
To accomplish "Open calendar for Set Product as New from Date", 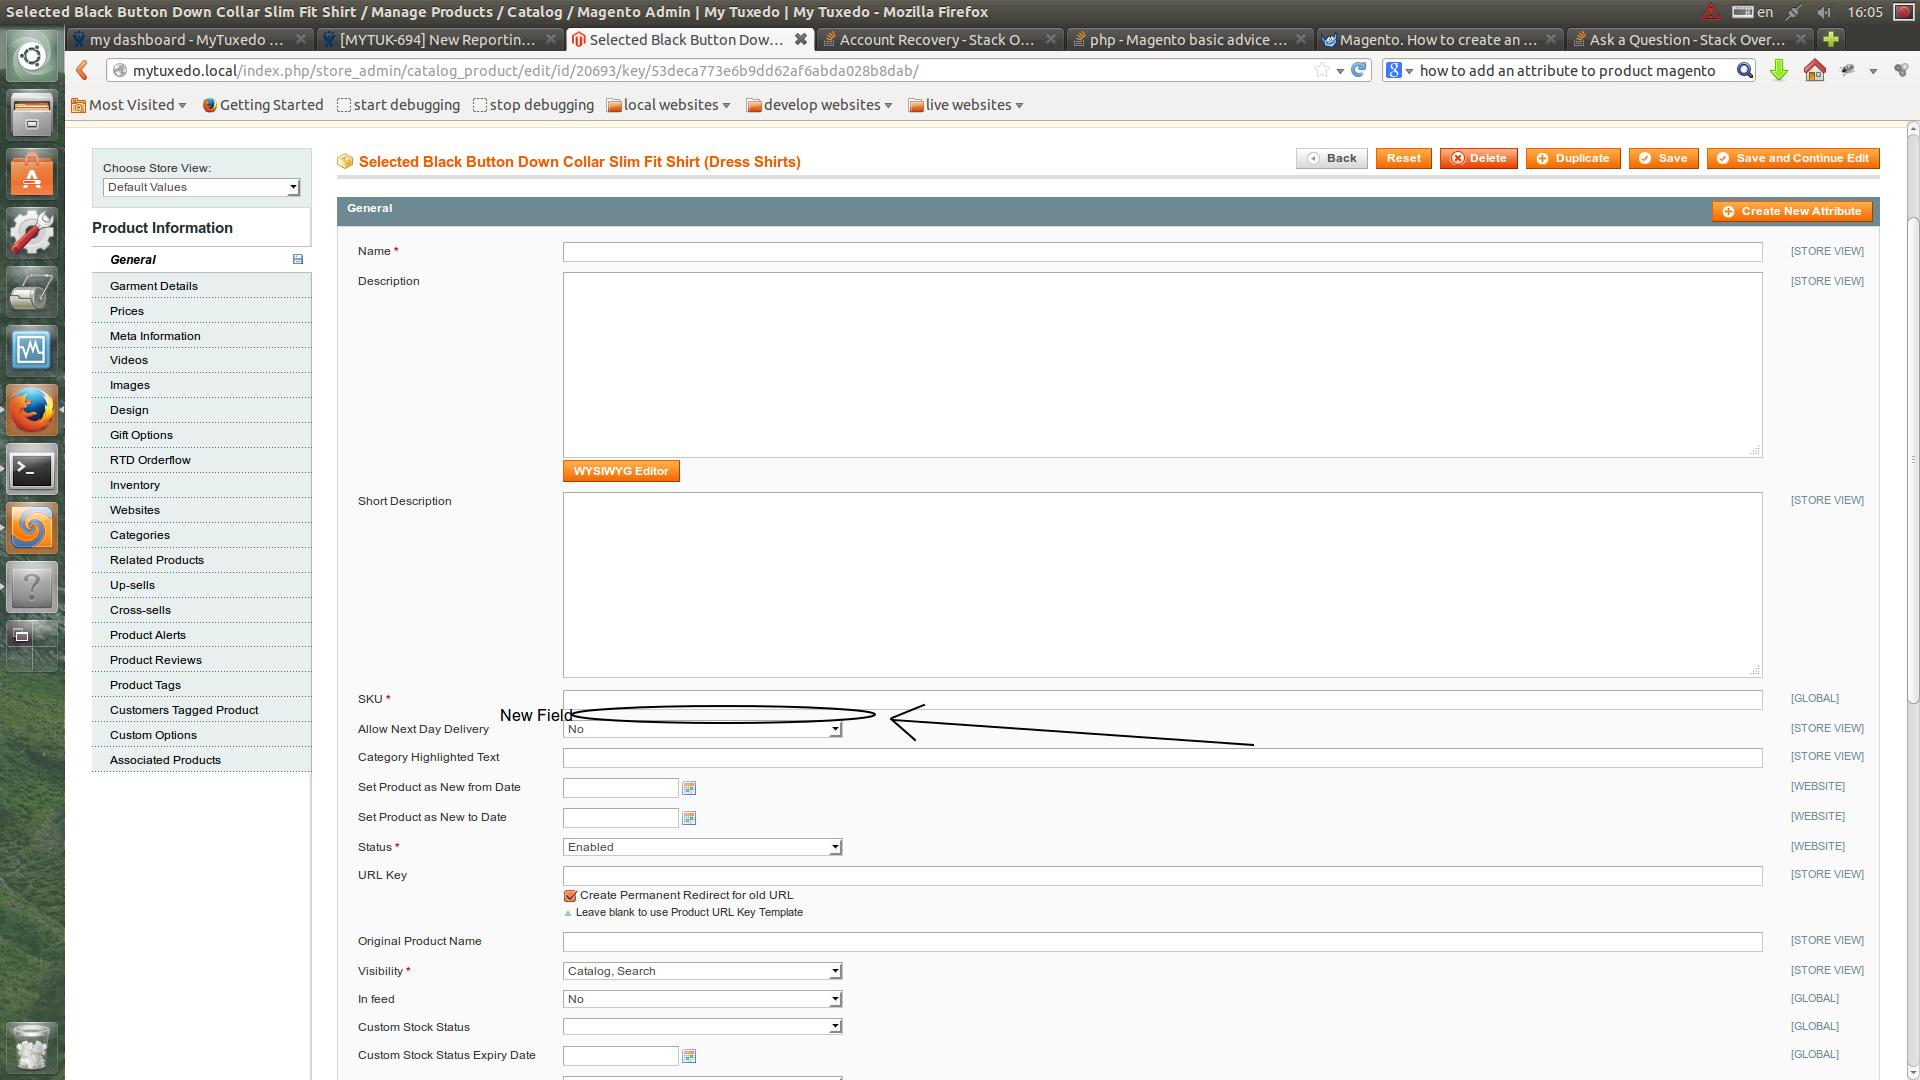I will click(x=689, y=788).
